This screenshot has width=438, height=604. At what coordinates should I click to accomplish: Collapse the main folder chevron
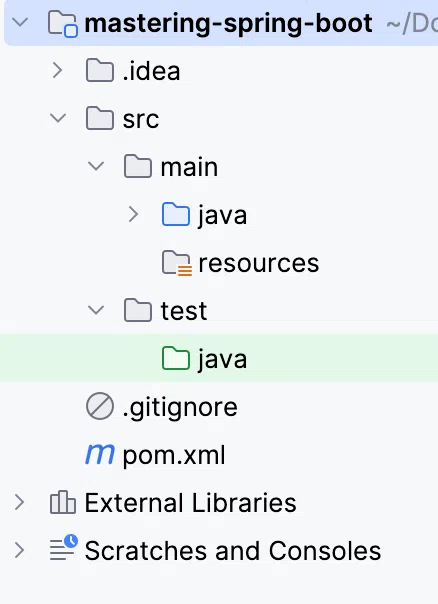(96, 166)
